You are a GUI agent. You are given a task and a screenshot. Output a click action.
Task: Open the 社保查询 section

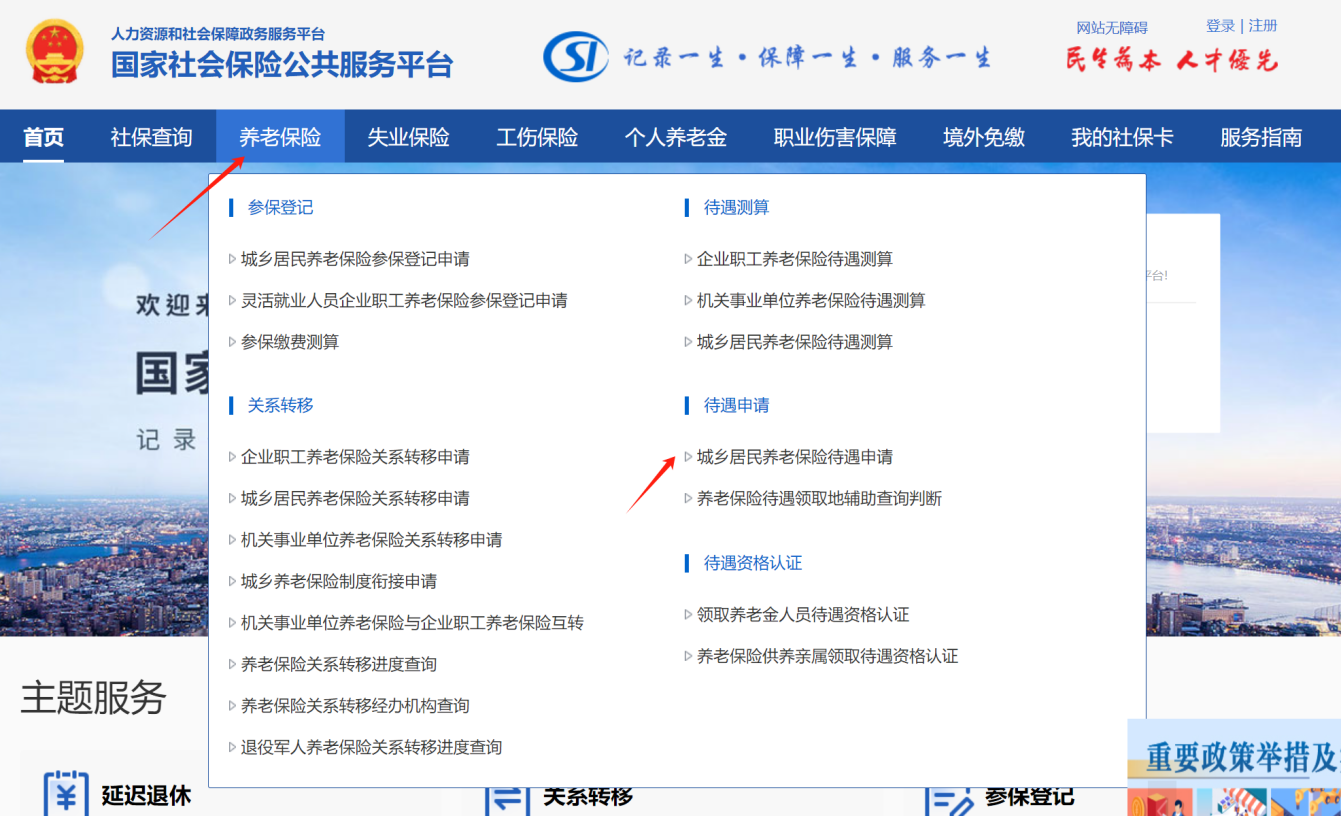click(x=152, y=137)
